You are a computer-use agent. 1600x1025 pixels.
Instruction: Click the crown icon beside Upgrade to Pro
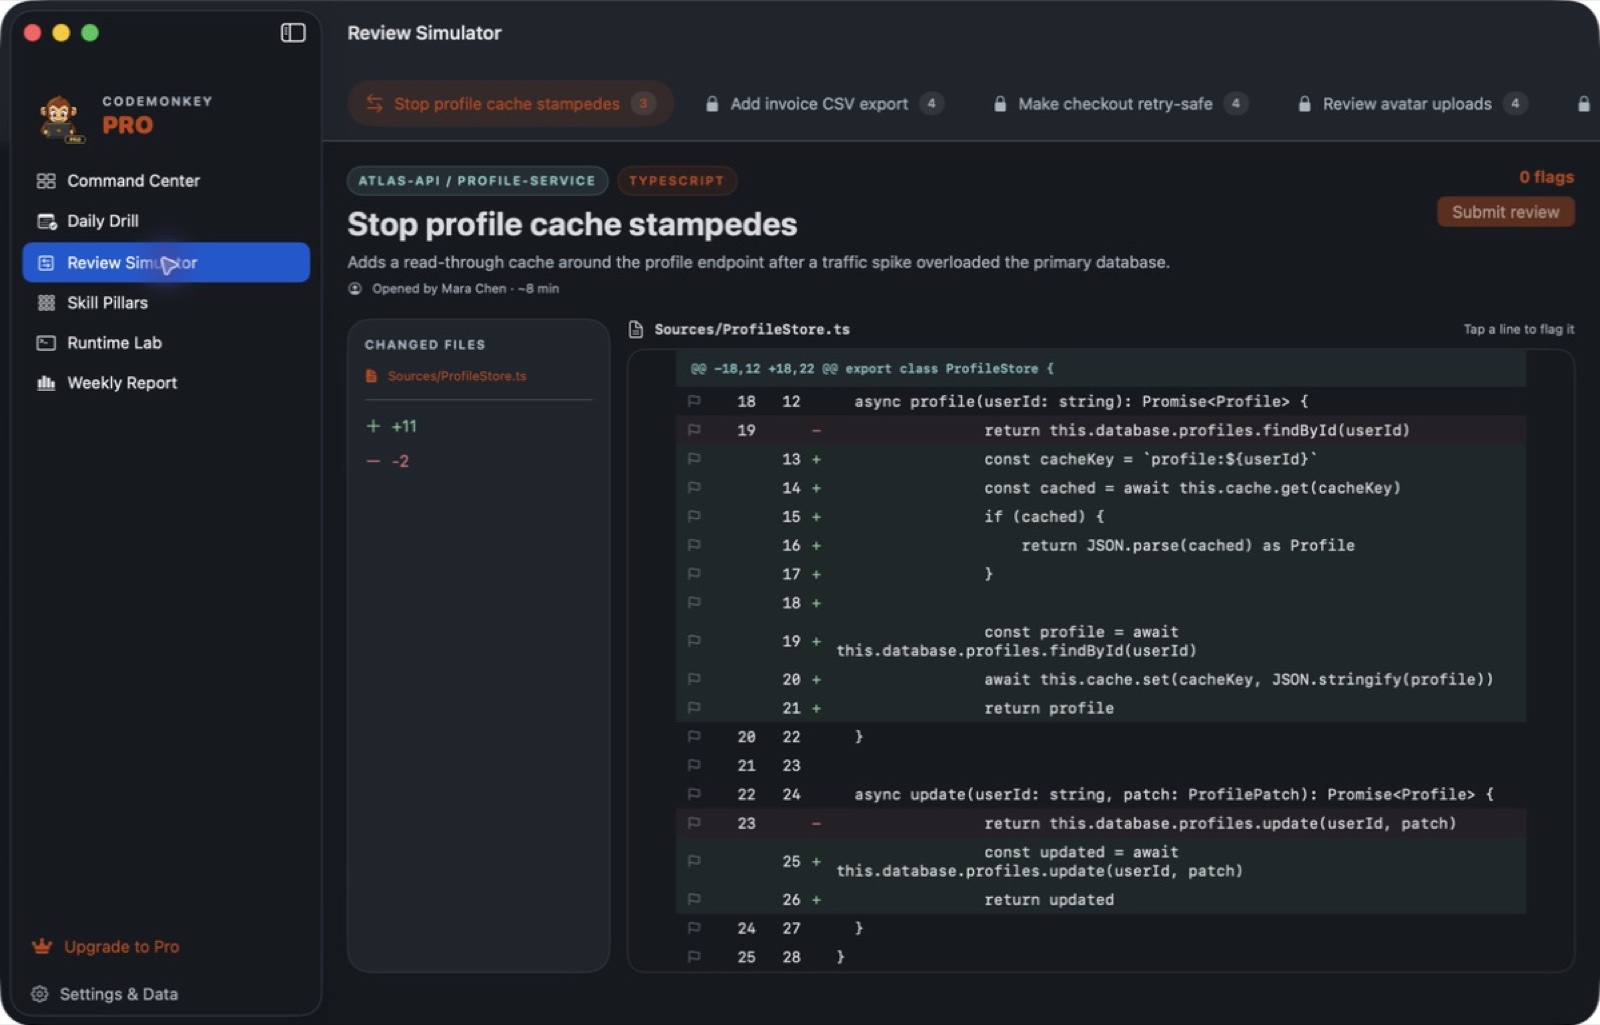tap(42, 946)
